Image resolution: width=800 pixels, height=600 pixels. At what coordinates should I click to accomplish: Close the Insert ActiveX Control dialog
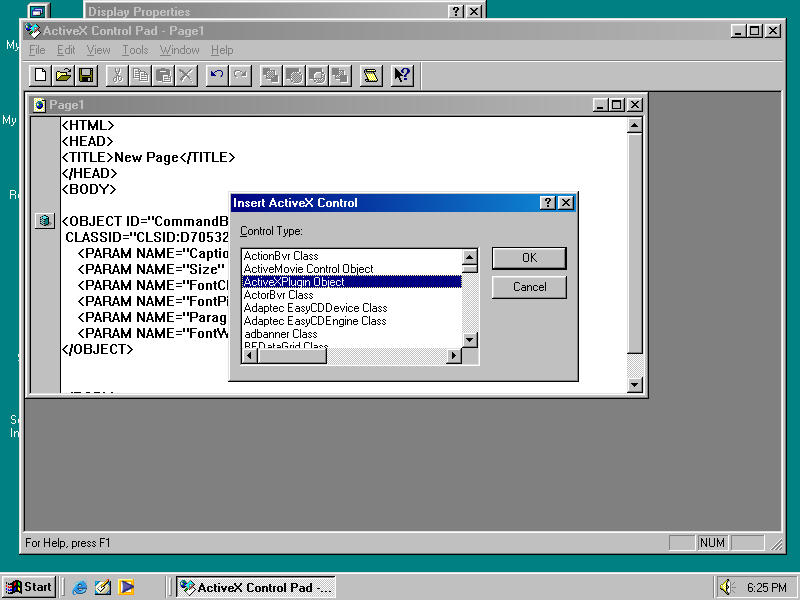(566, 203)
